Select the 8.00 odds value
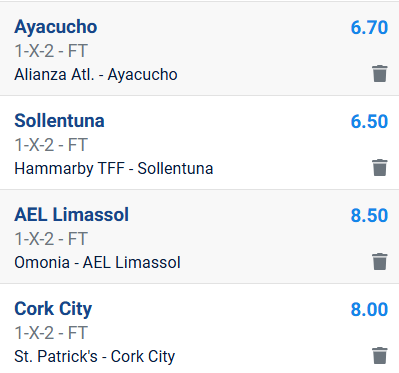Image resolution: width=399 pixels, height=373 pixels. tap(369, 309)
